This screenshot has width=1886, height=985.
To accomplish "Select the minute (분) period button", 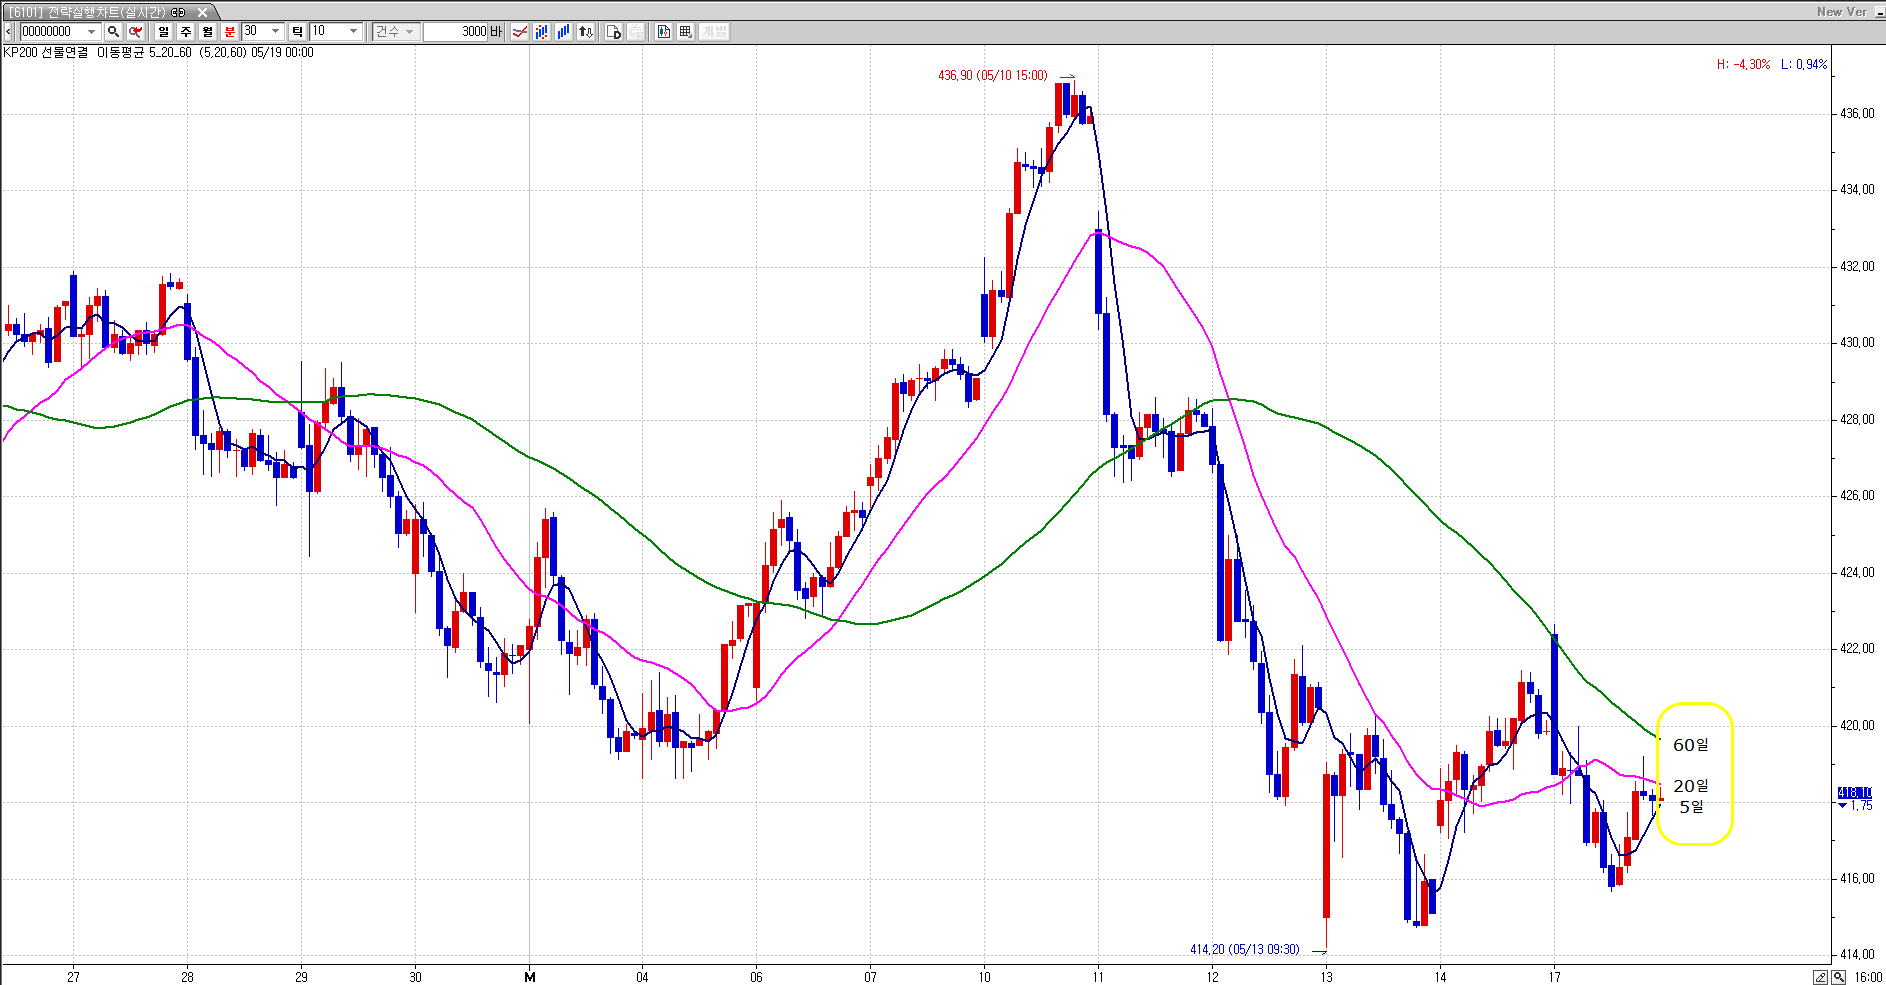I will point(229,32).
